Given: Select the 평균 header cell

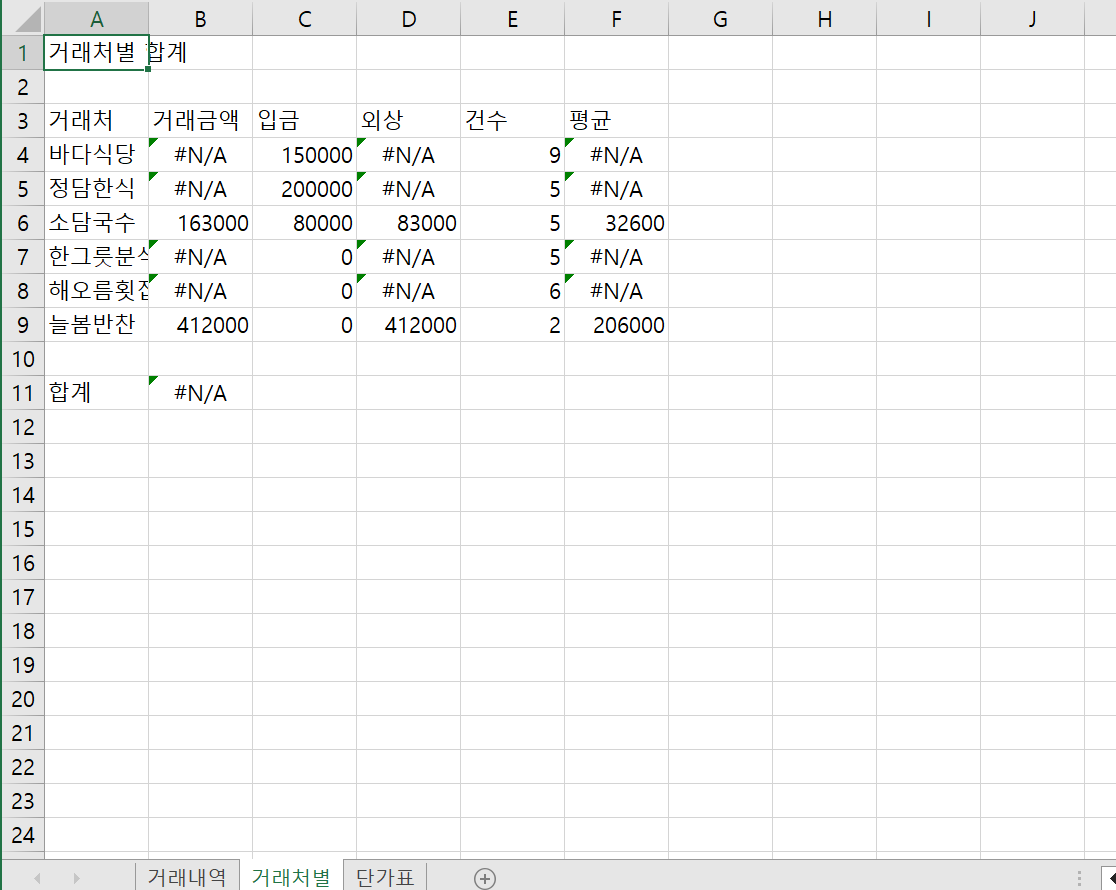Looking at the screenshot, I should [x=616, y=120].
